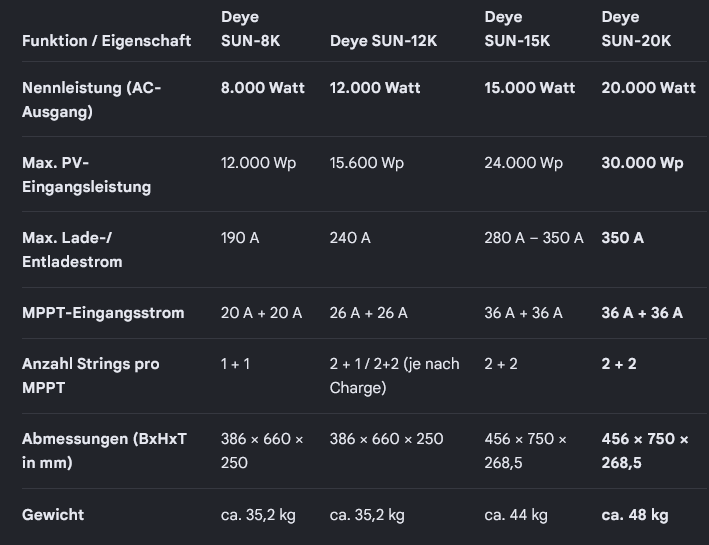Click the Max. PV-Eingangsleistung row label

(86, 175)
